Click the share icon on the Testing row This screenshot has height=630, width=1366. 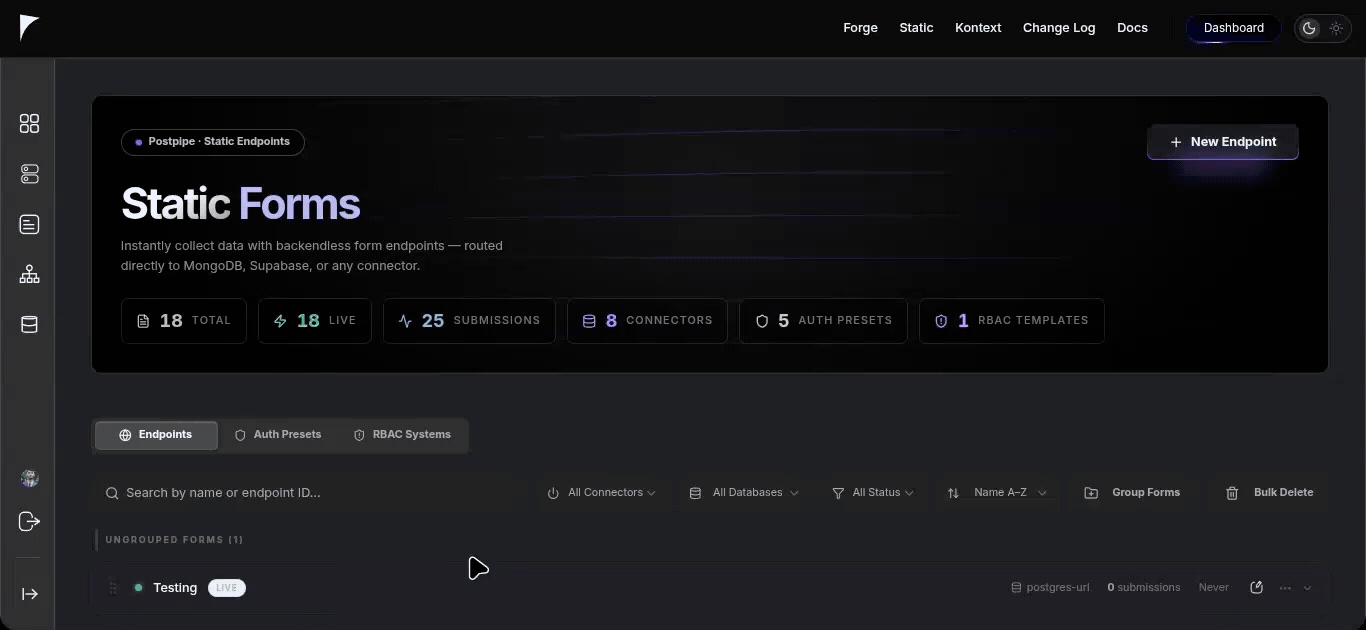pos(1256,587)
